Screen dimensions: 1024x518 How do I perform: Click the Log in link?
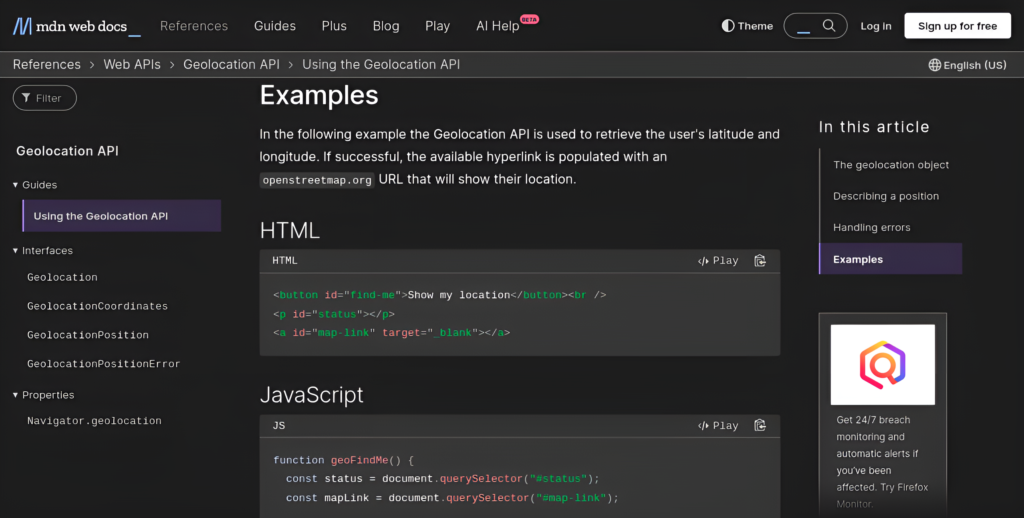(x=875, y=26)
